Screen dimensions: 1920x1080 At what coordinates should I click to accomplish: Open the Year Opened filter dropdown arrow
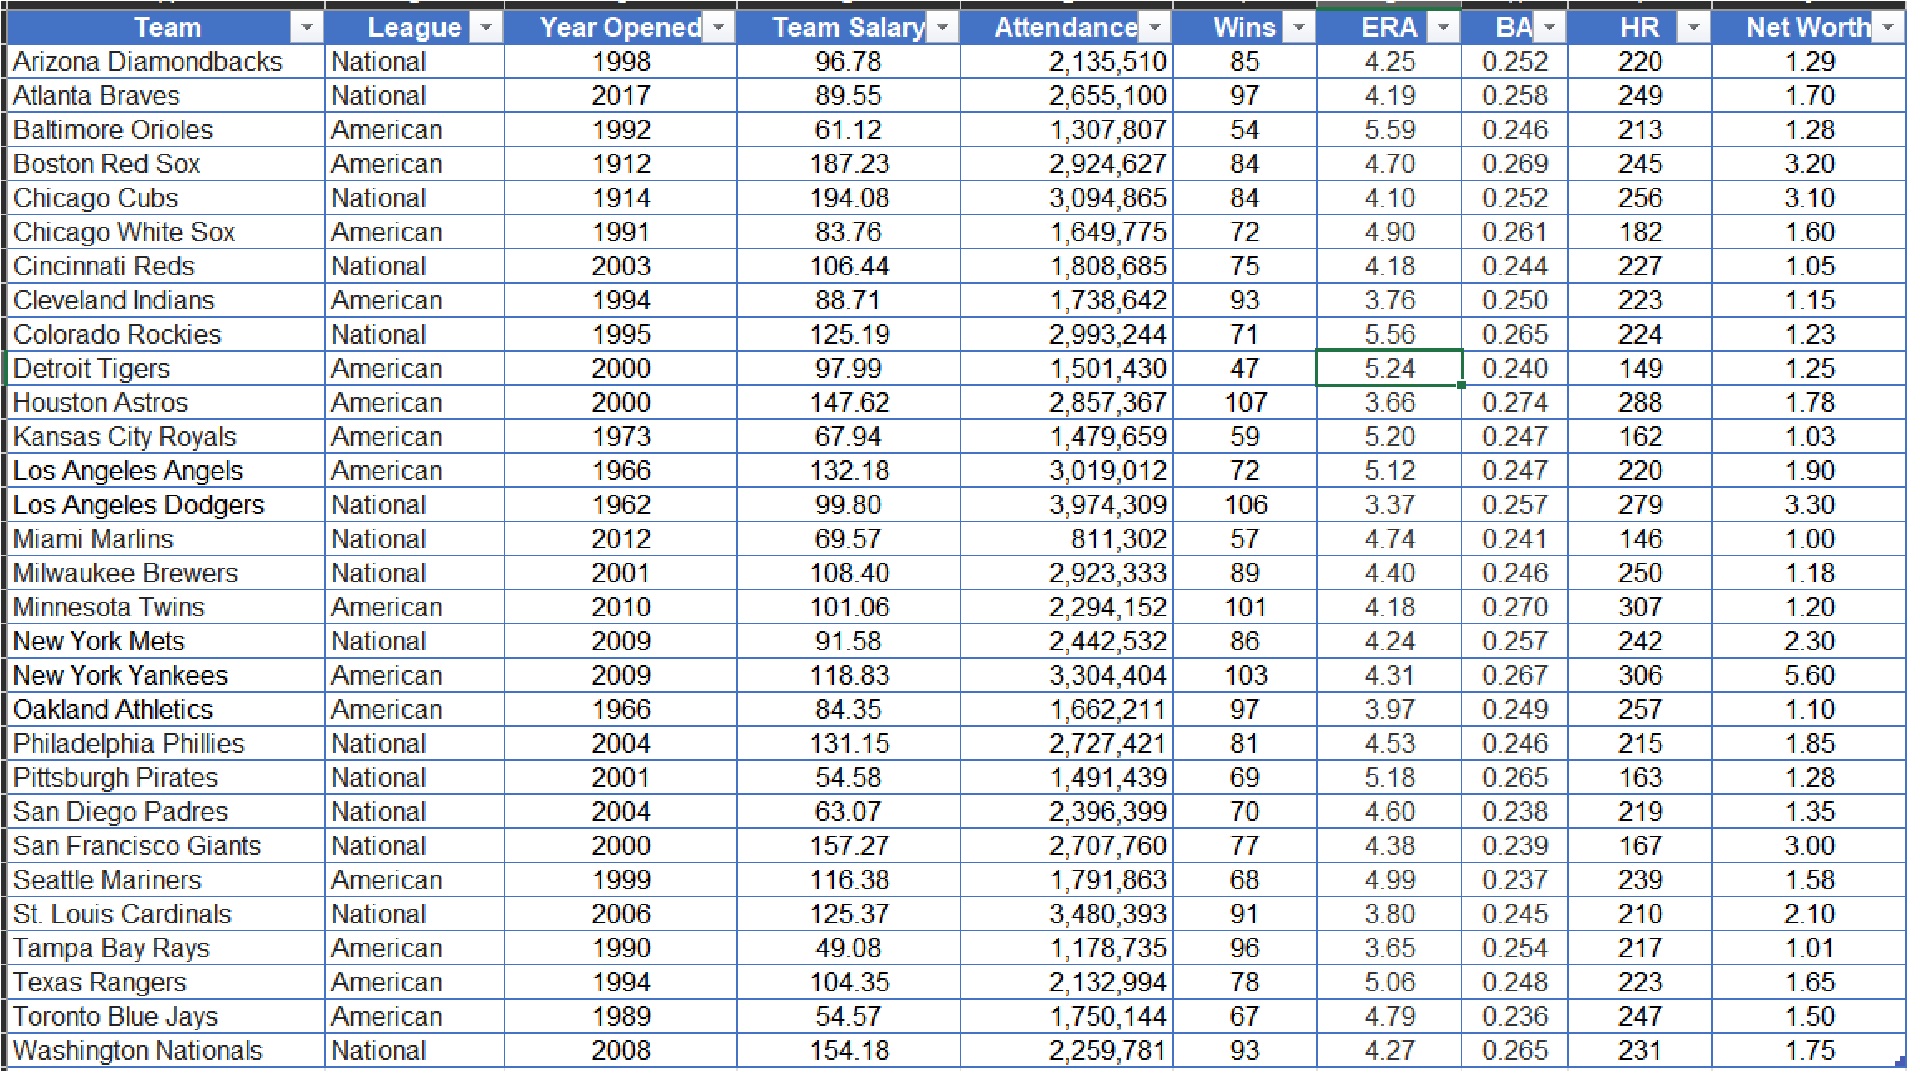point(718,28)
